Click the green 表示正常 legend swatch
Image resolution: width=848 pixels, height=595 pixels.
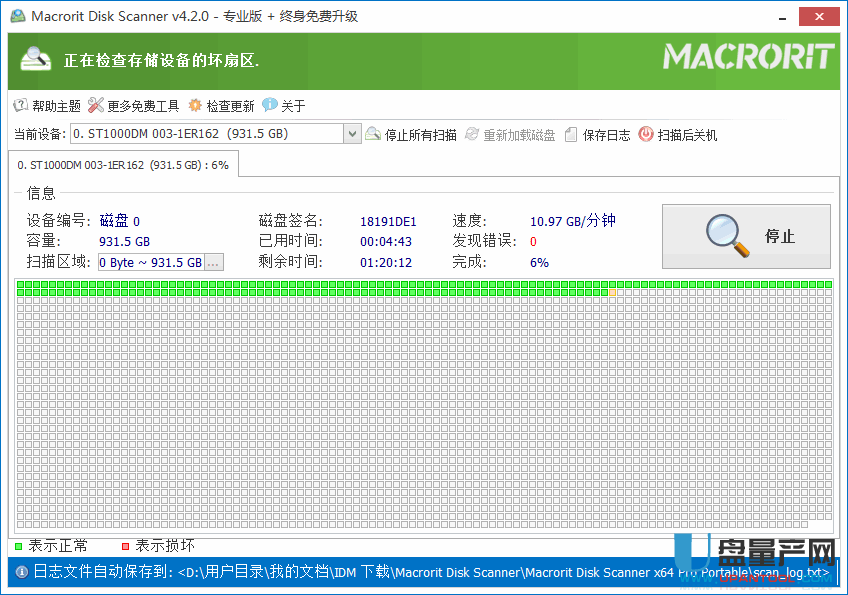point(18,546)
